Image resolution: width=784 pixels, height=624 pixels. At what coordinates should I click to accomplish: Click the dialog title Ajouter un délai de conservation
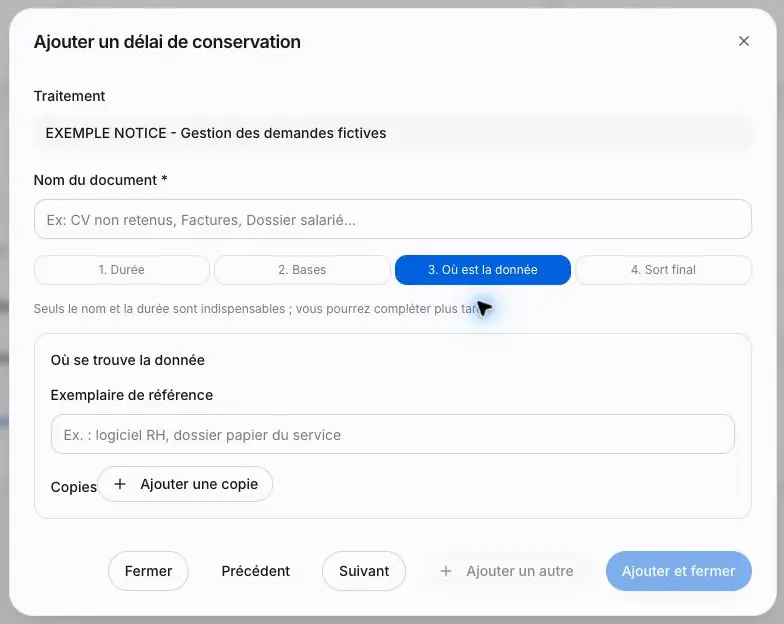point(167,42)
